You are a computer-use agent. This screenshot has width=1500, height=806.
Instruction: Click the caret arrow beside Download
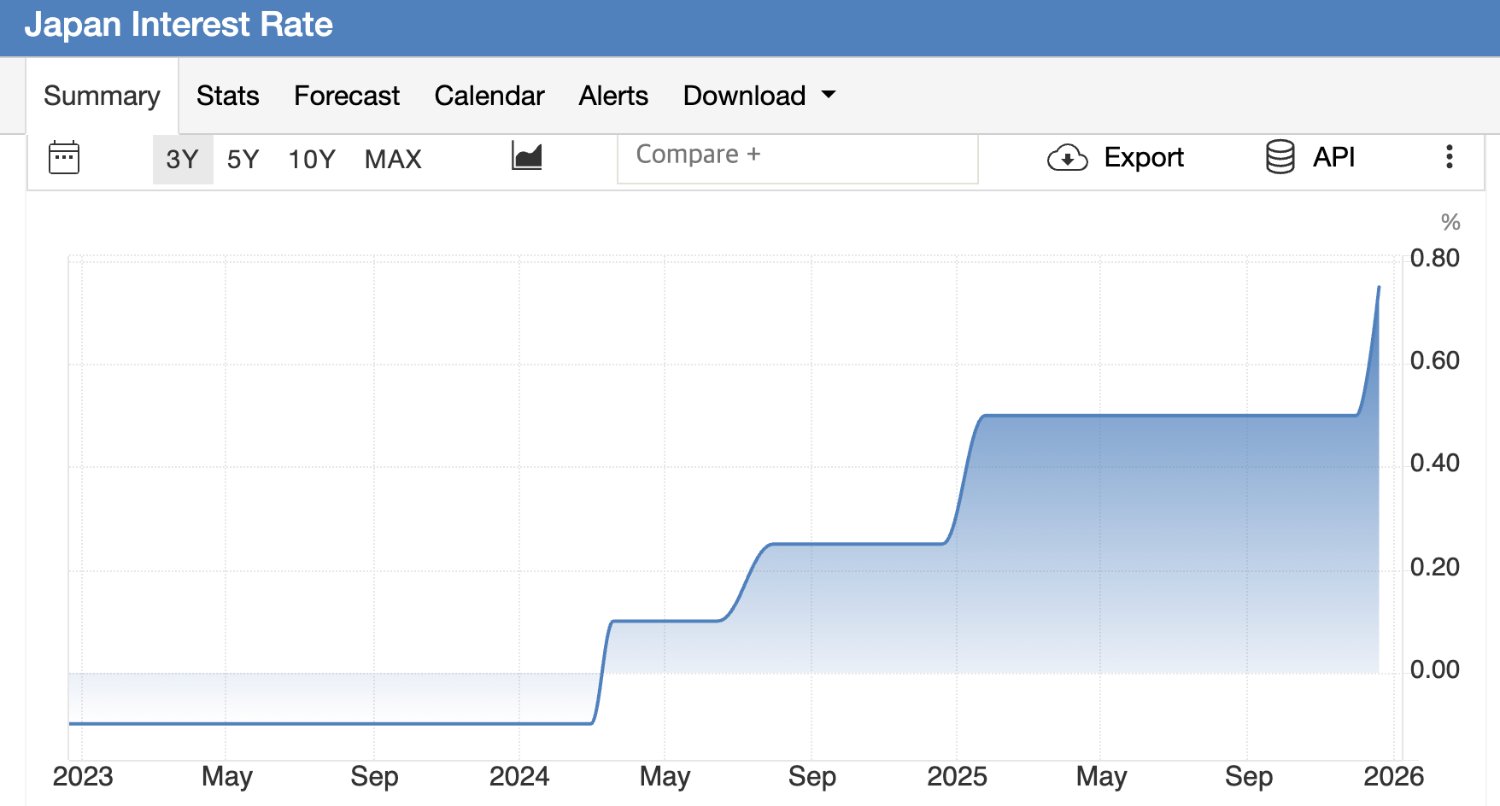point(828,95)
